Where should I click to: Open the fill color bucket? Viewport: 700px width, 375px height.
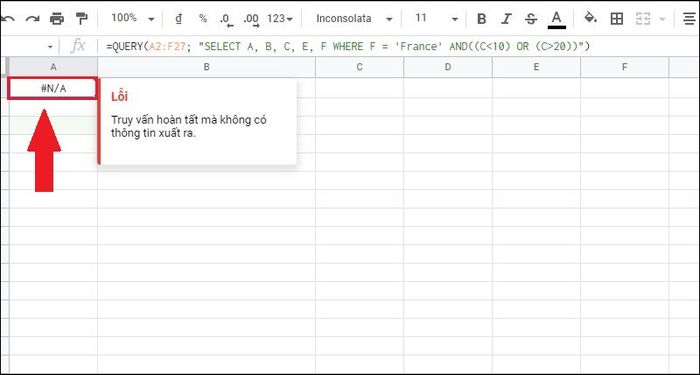click(x=591, y=18)
